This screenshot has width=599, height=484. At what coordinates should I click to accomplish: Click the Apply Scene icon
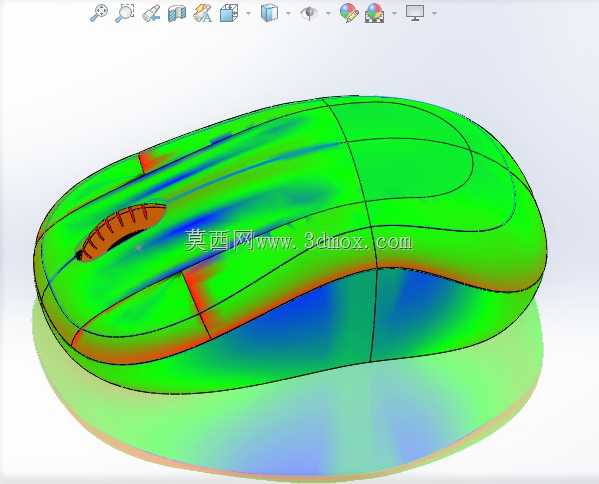click(x=374, y=13)
